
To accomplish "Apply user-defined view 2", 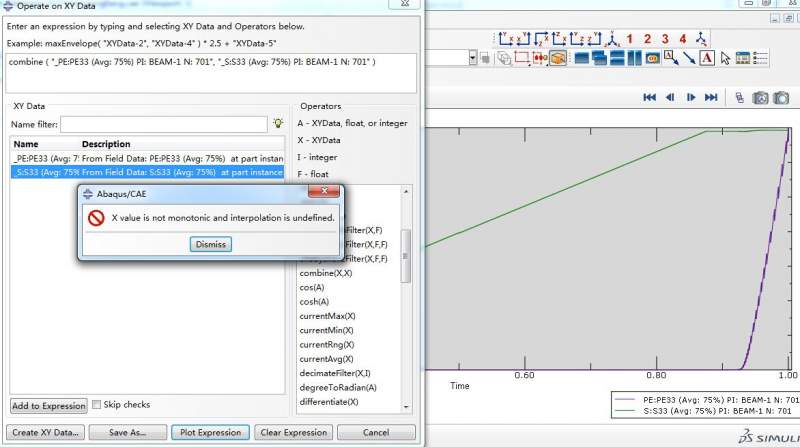I will tap(647, 39).
